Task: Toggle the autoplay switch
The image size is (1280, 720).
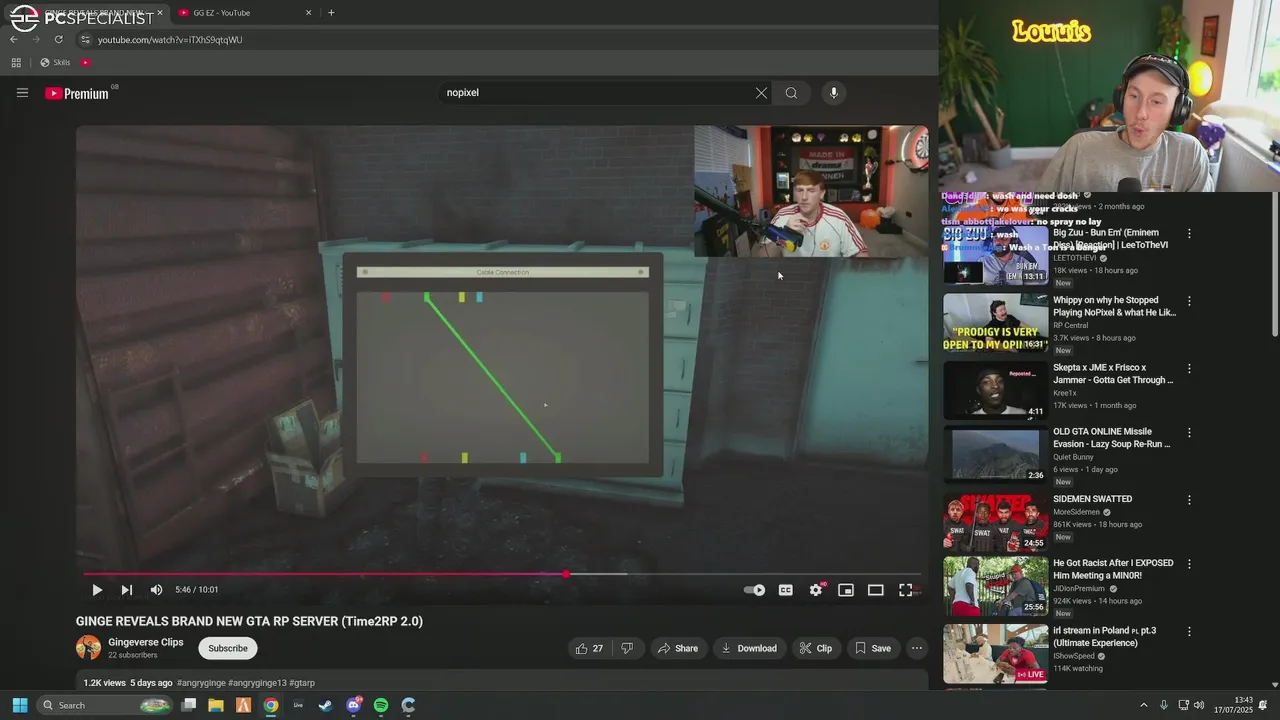Action: tap(755, 590)
